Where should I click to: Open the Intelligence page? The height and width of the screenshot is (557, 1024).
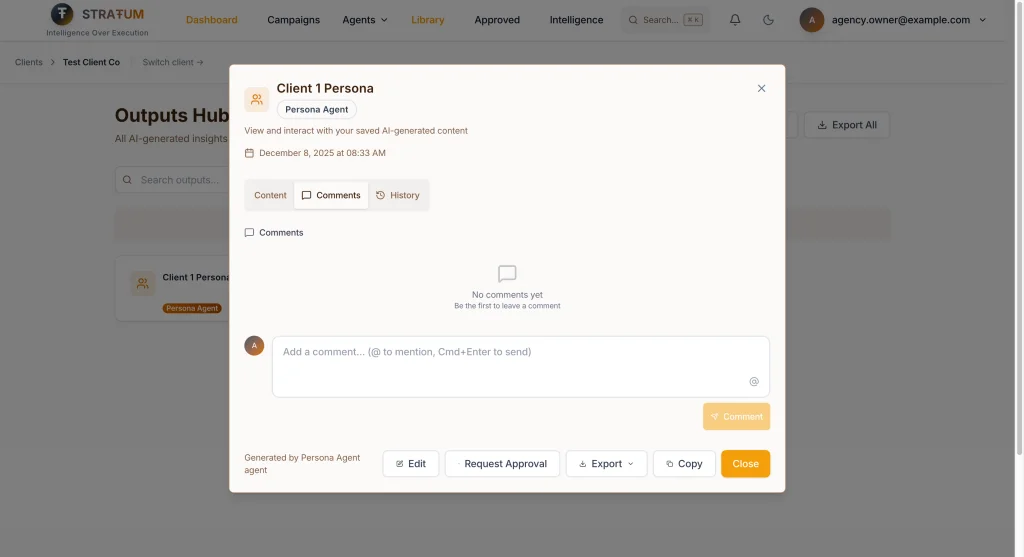pyautogui.click(x=576, y=20)
